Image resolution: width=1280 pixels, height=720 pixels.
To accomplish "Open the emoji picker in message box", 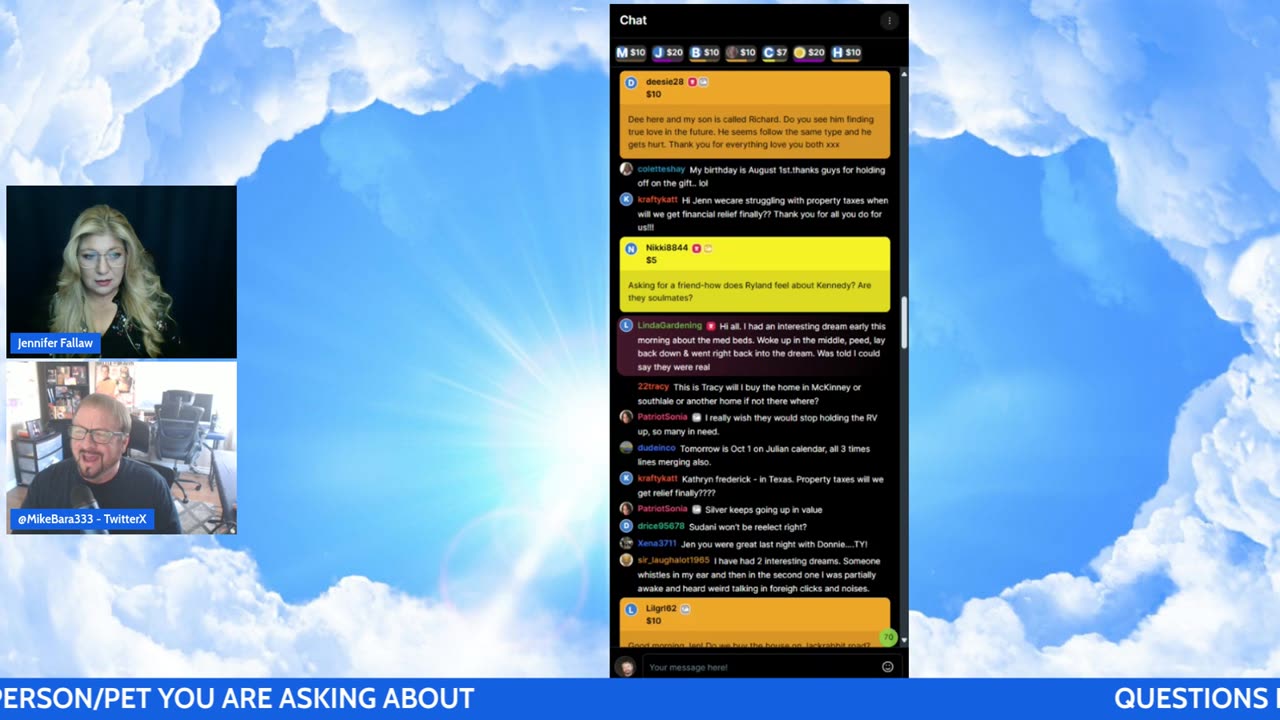I will (x=887, y=667).
